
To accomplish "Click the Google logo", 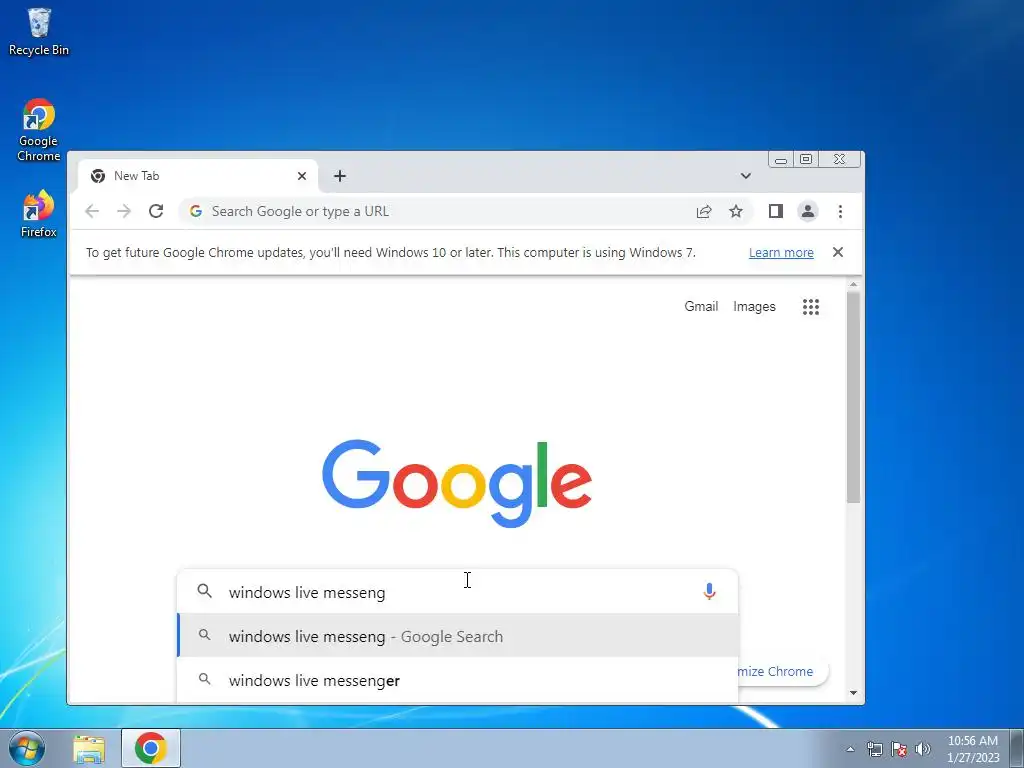I will click(x=457, y=483).
